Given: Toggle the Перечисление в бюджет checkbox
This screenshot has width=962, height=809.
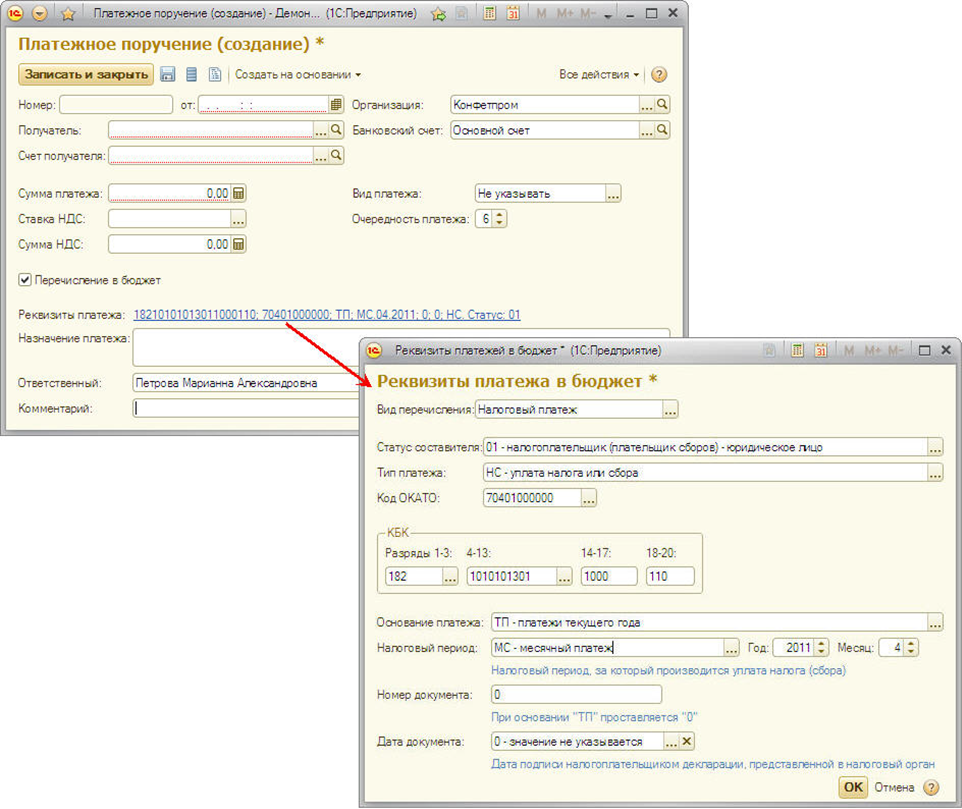Looking at the screenshot, I should [25, 280].
